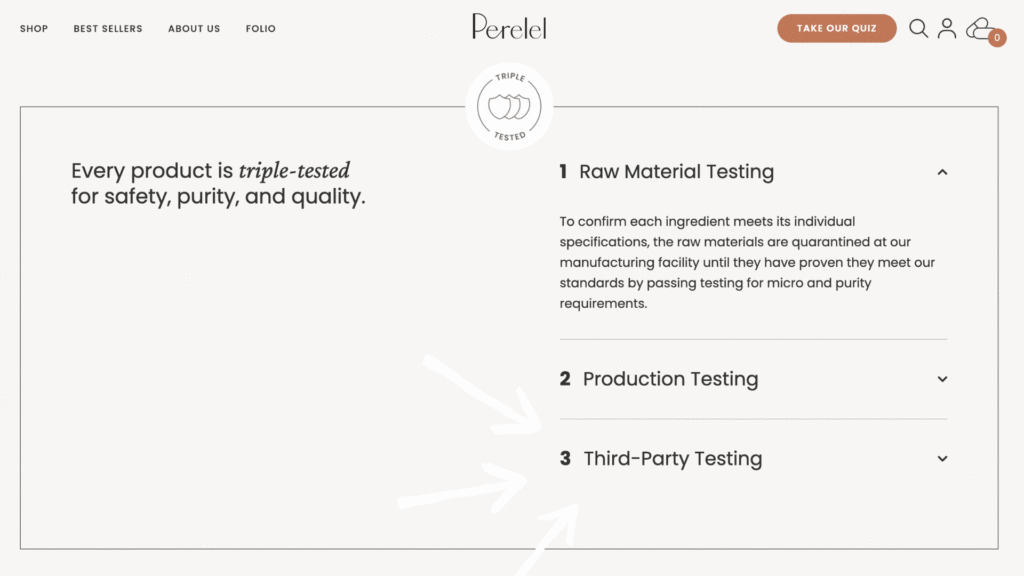Open the Best Sellers menu item
This screenshot has height=576, width=1024.
108,29
